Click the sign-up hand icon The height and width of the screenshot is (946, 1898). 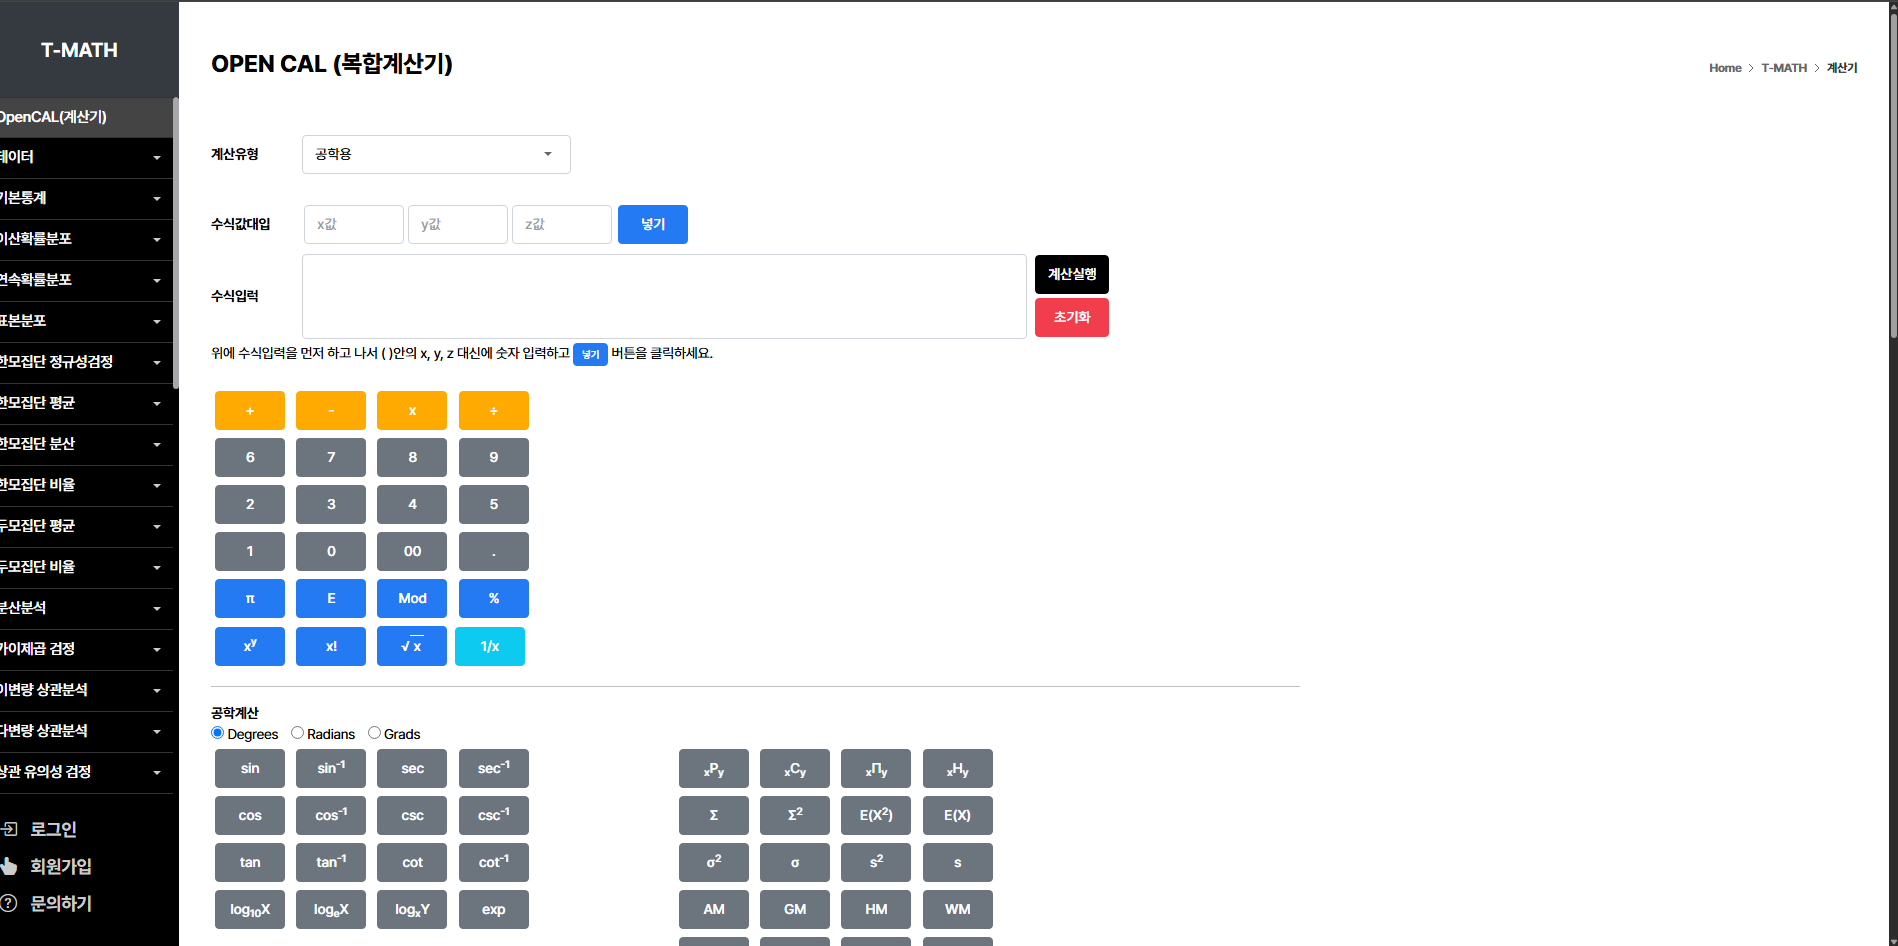pyautogui.click(x=10, y=866)
